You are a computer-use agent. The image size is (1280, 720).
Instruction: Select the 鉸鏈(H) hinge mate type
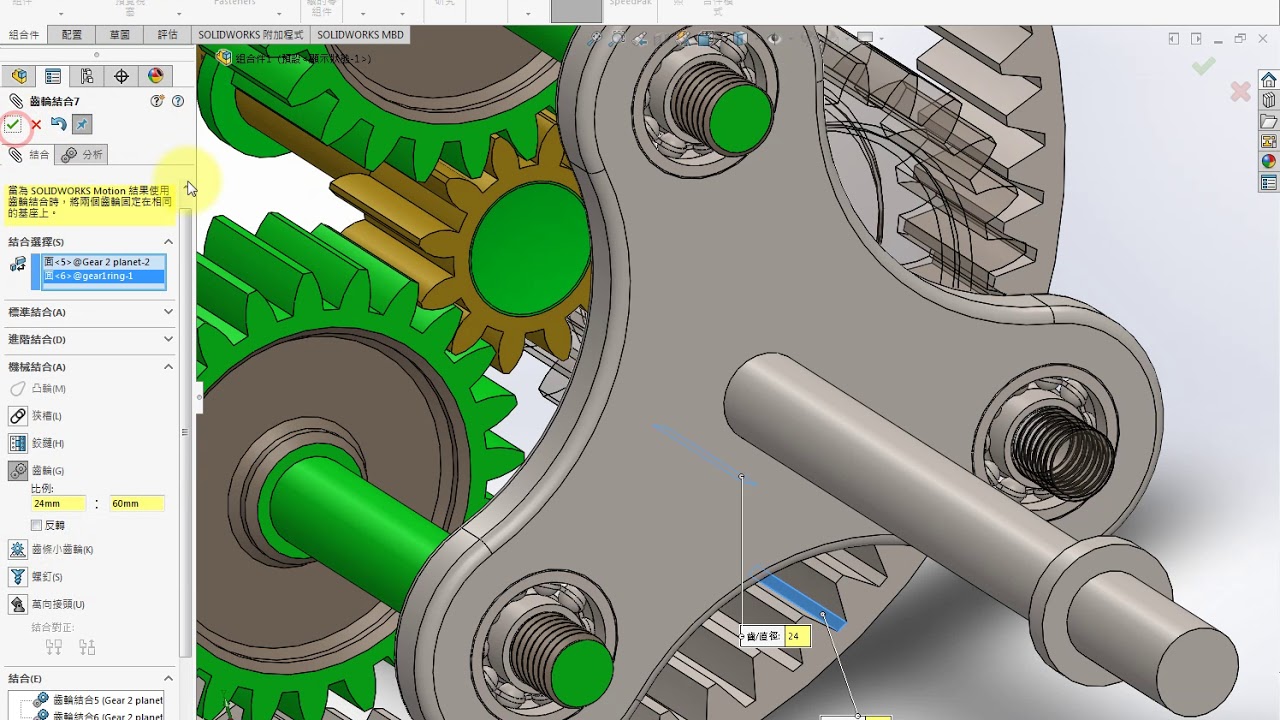(x=36, y=443)
